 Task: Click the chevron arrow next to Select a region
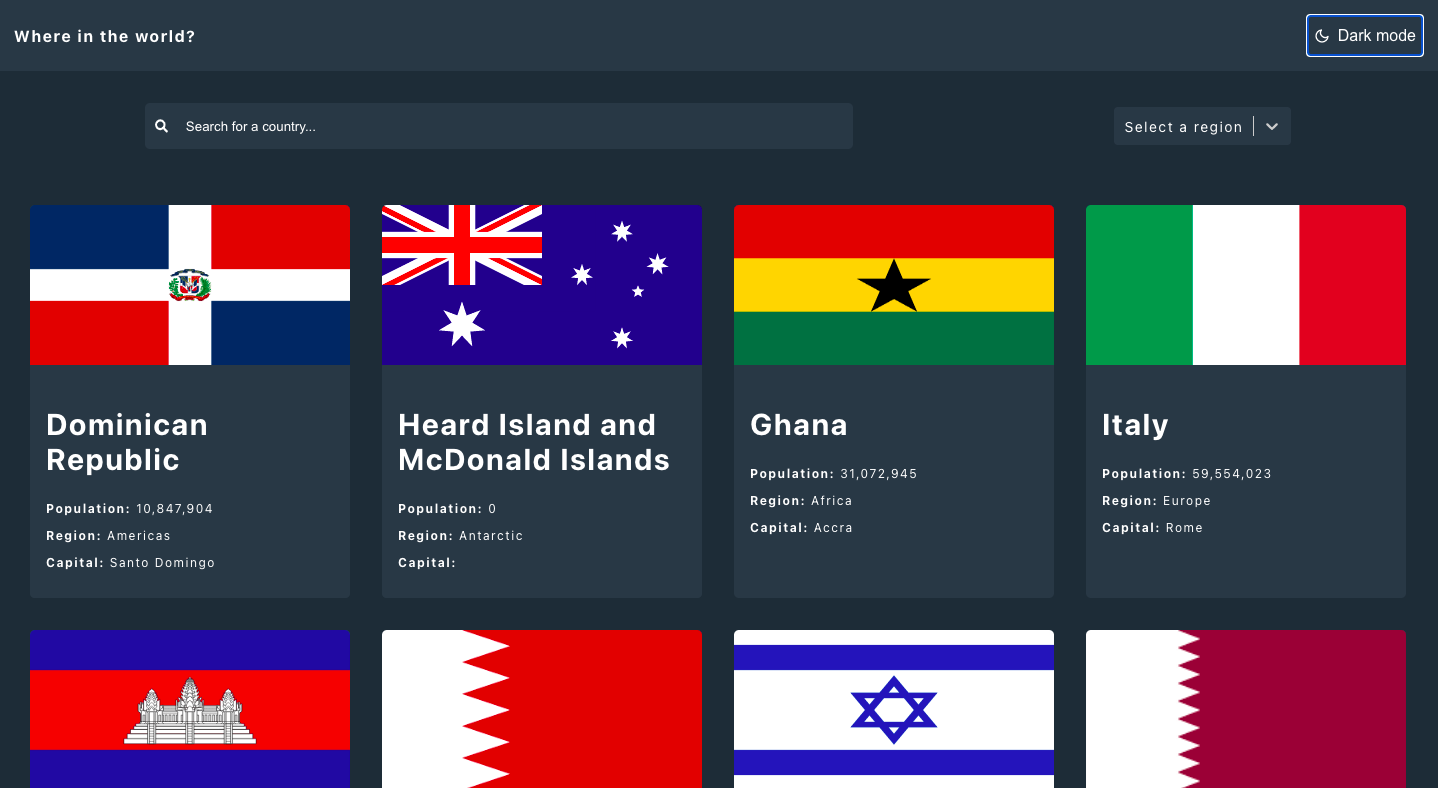(x=1271, y=126)
